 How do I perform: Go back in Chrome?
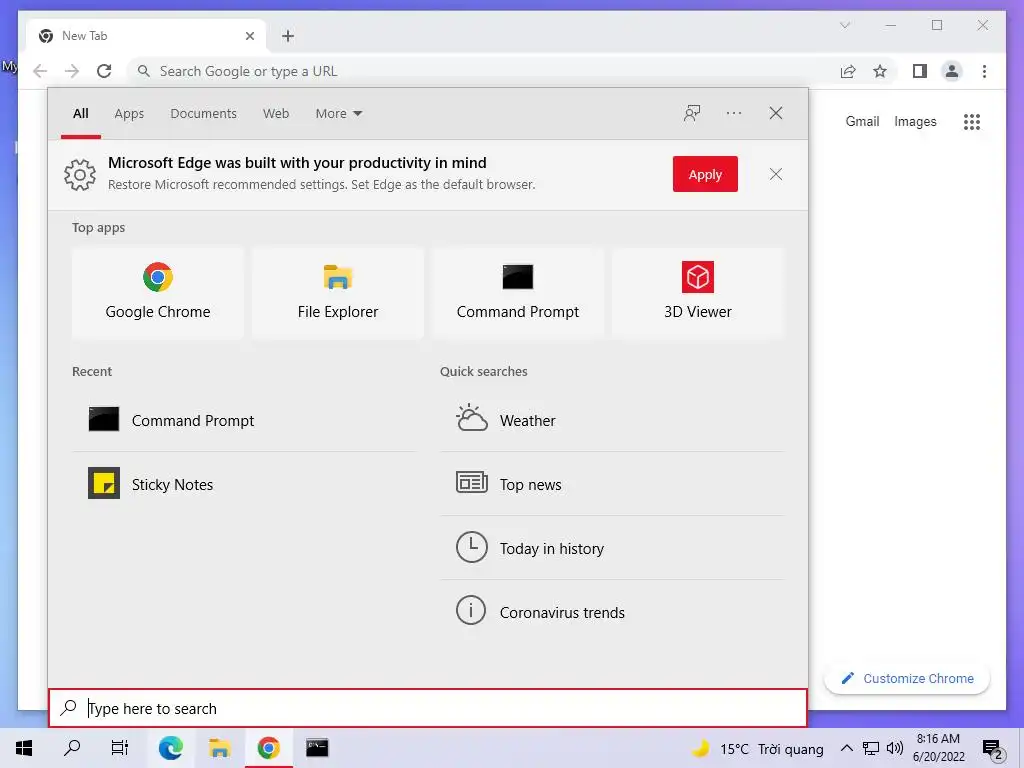coord(40,71)
